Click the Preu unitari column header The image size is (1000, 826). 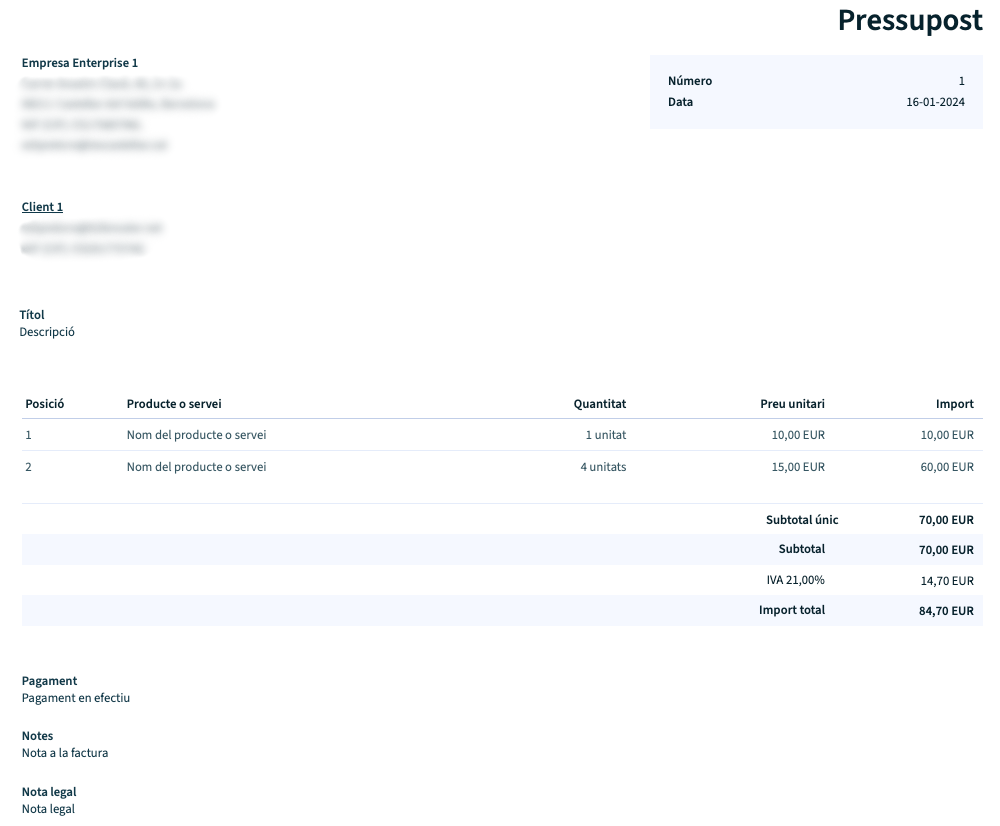[x=791, y=403]
